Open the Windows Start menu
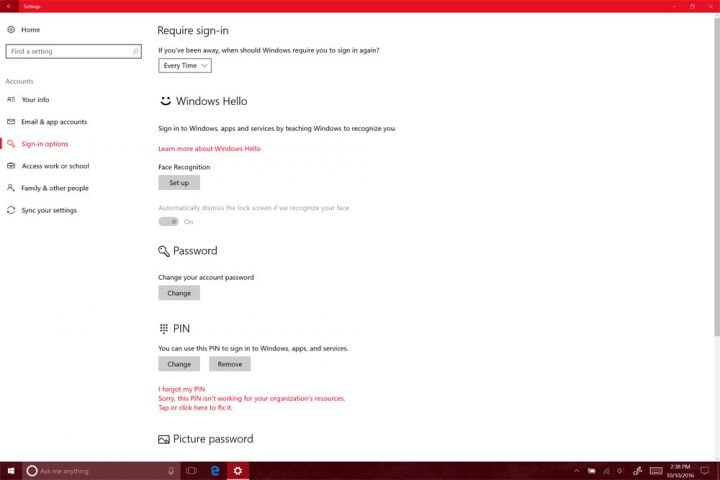Image resolution: width=720 pixels, height=480 pixels. [x=11, y=471]
